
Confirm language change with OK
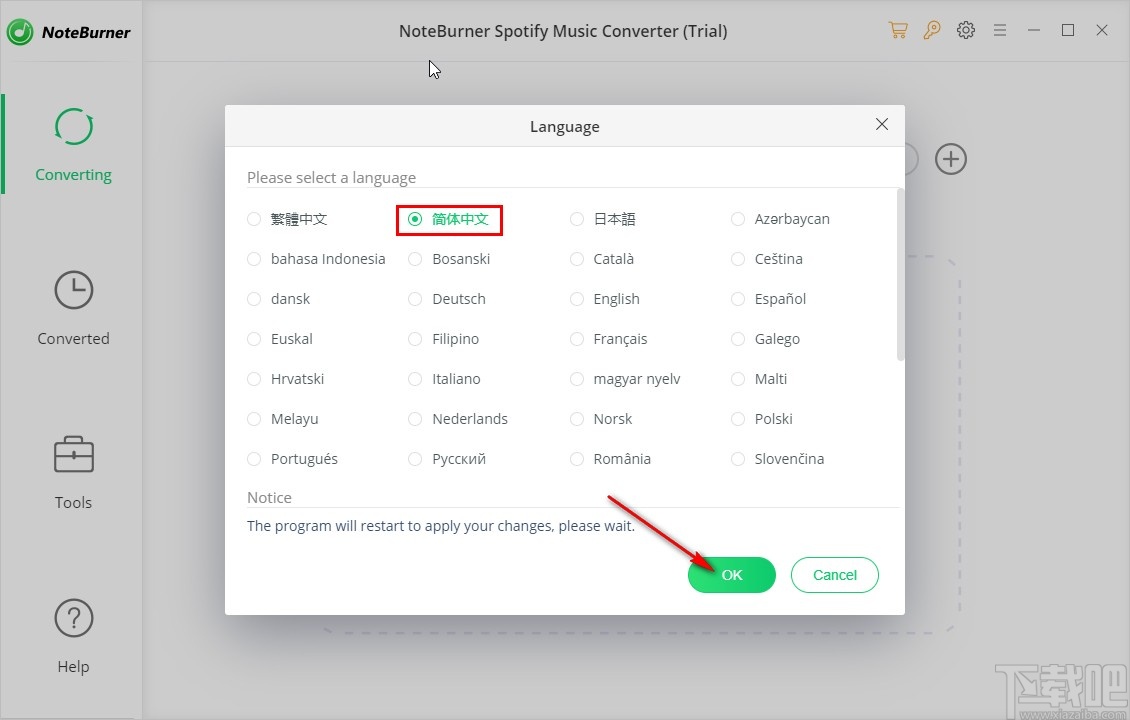tap(731, 574)
